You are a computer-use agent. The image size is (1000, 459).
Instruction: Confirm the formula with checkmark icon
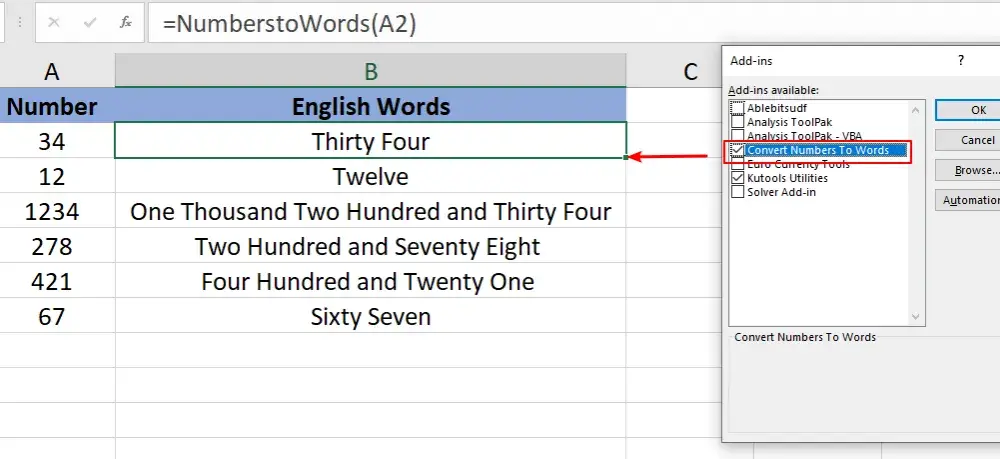(x=90, y=23)
